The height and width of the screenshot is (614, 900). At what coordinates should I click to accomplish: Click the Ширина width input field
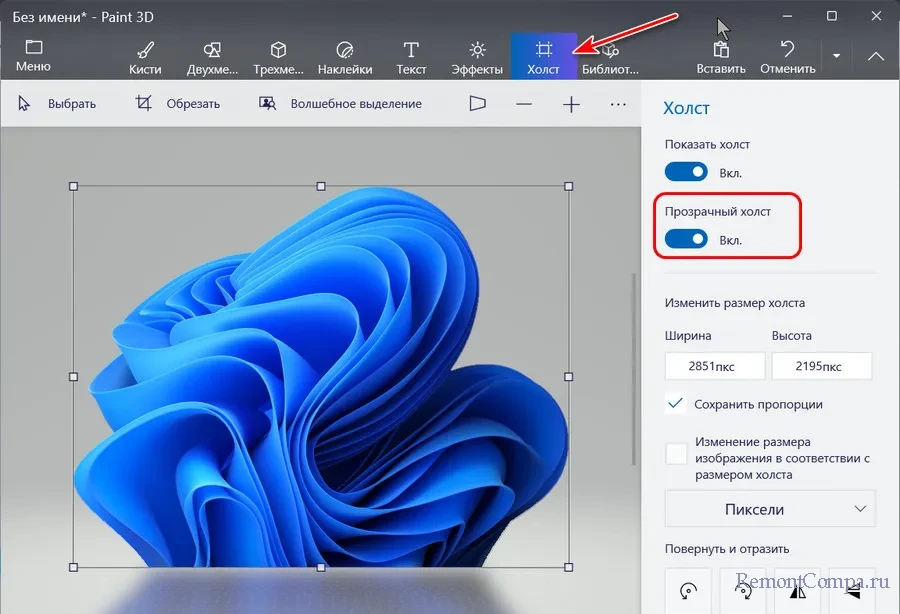(714, 366)
